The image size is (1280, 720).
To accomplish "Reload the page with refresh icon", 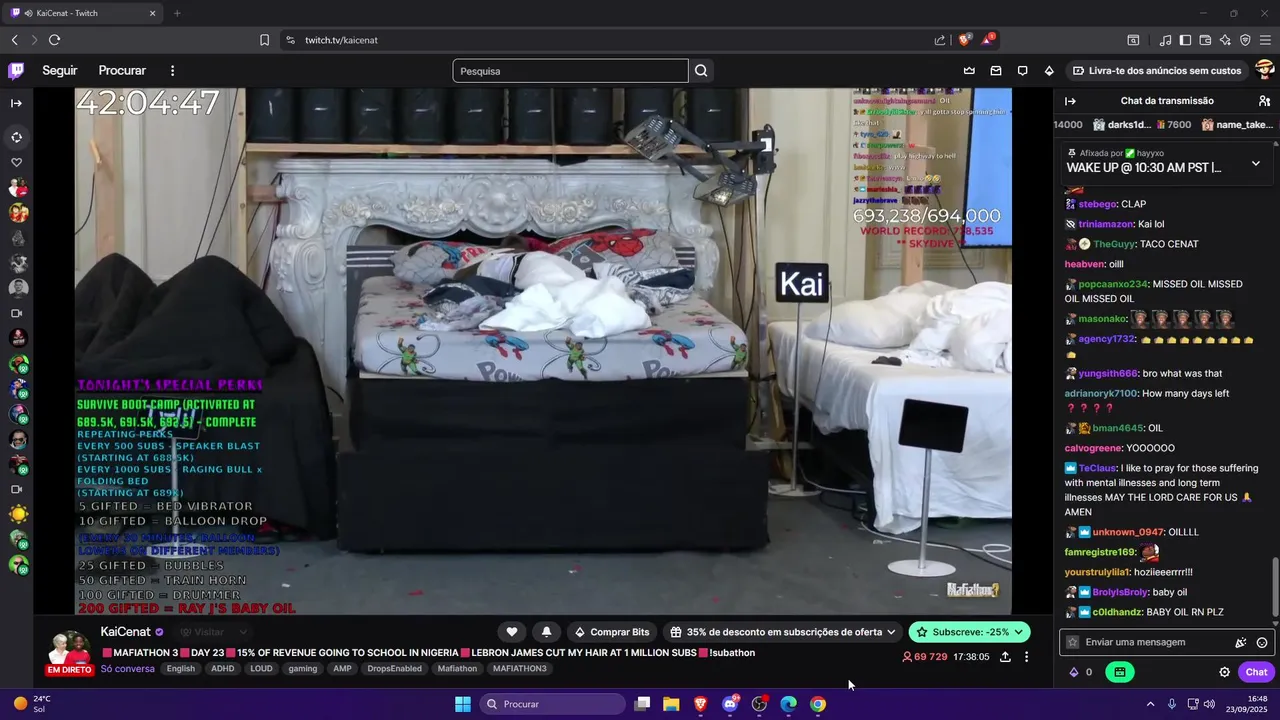I will 54,40.
